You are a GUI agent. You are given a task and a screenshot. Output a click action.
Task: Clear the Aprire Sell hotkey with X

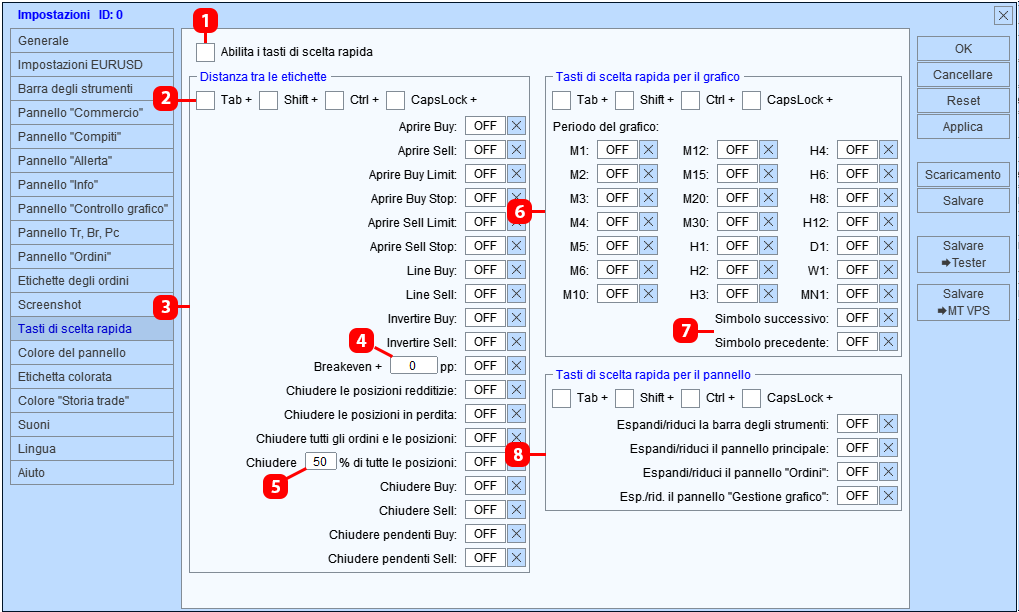517,150
